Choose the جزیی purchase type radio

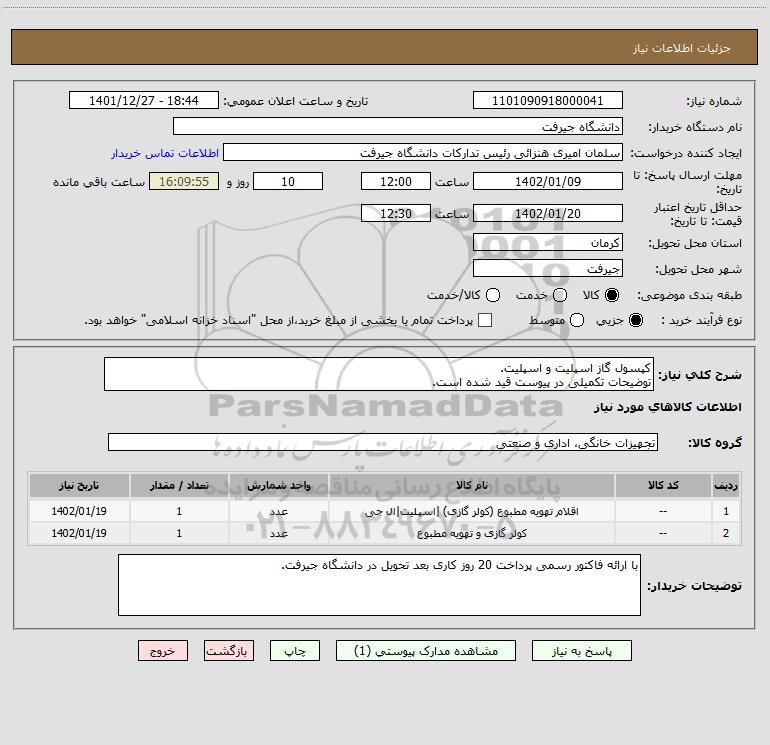(635, 320)
